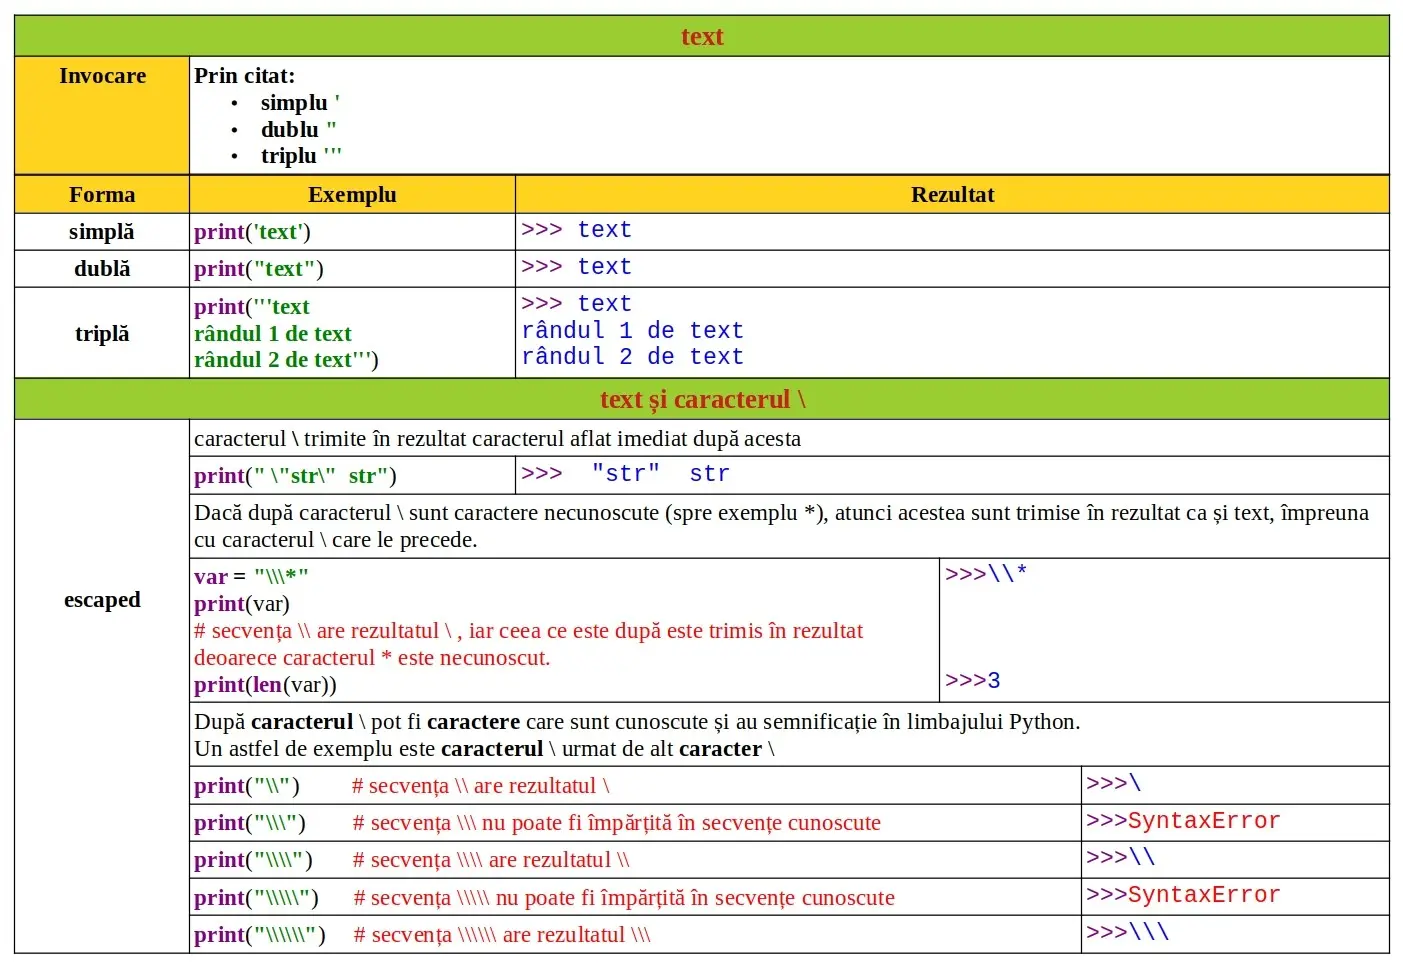This screenshot has width=1403, height=963.
Task: Select the 'simplă' row label
Action: [102, 232]
